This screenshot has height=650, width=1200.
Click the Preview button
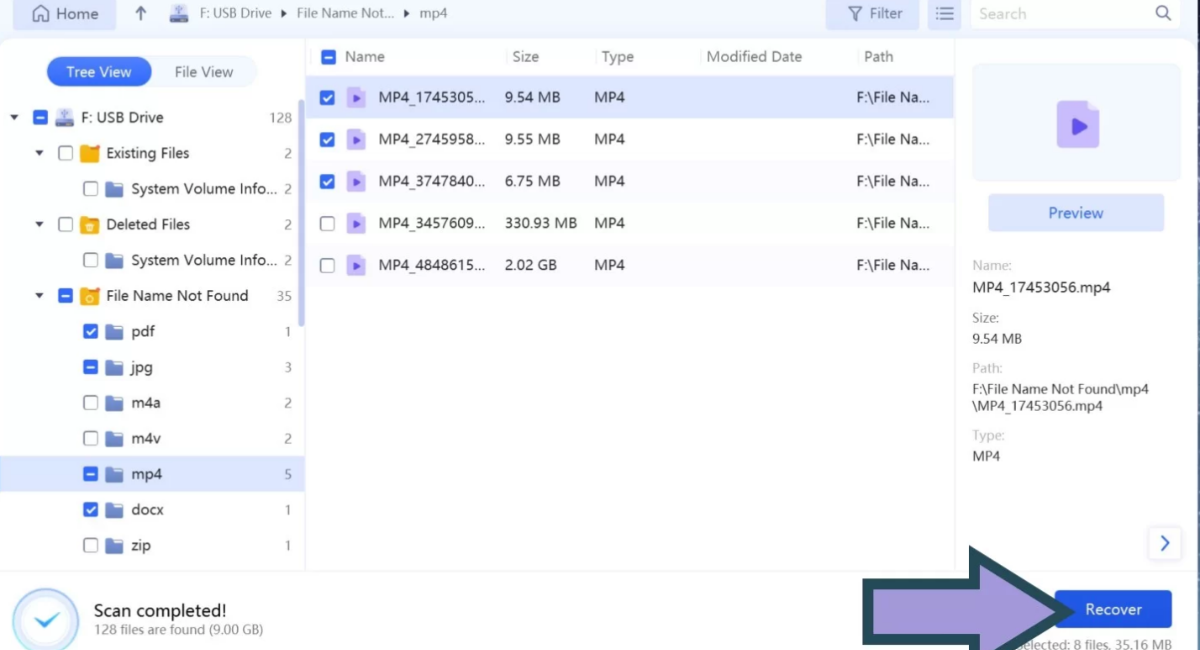tap(1076, 213)
